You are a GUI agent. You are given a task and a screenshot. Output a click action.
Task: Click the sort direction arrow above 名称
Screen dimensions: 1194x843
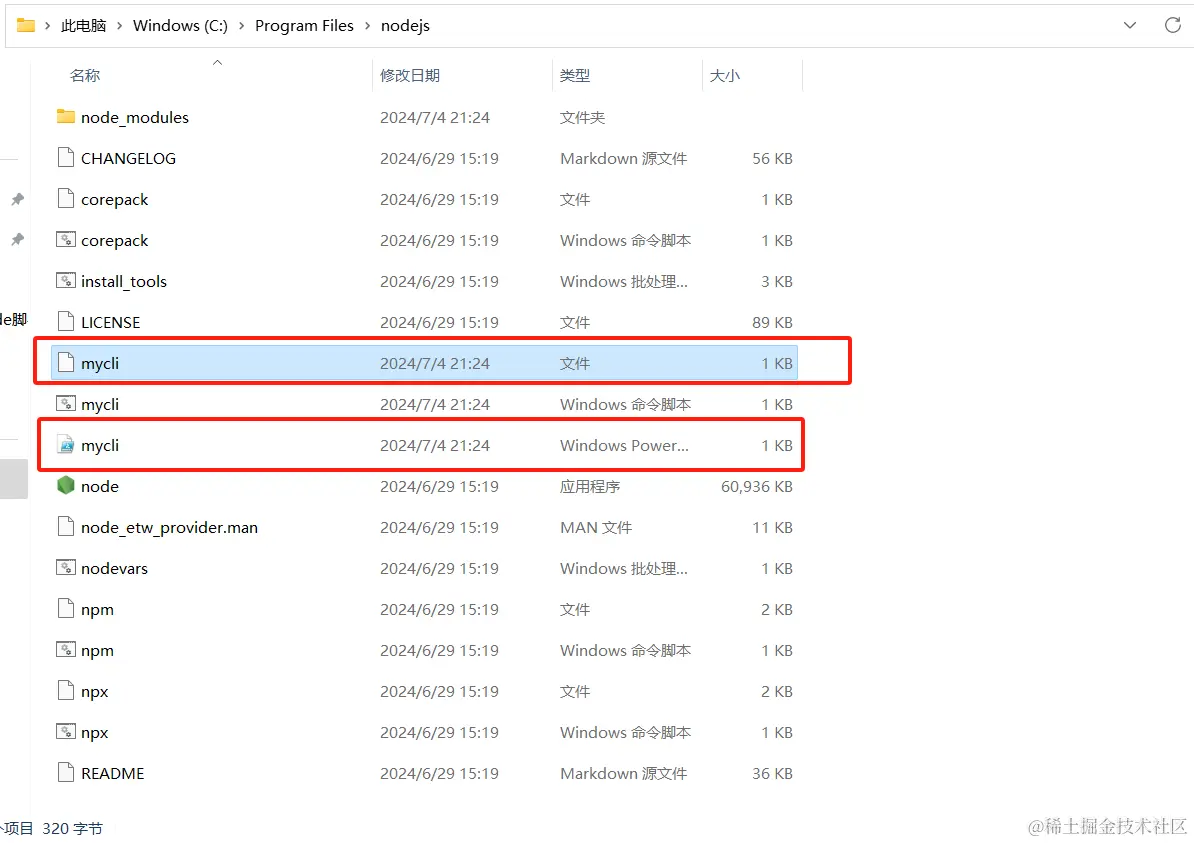217,62
